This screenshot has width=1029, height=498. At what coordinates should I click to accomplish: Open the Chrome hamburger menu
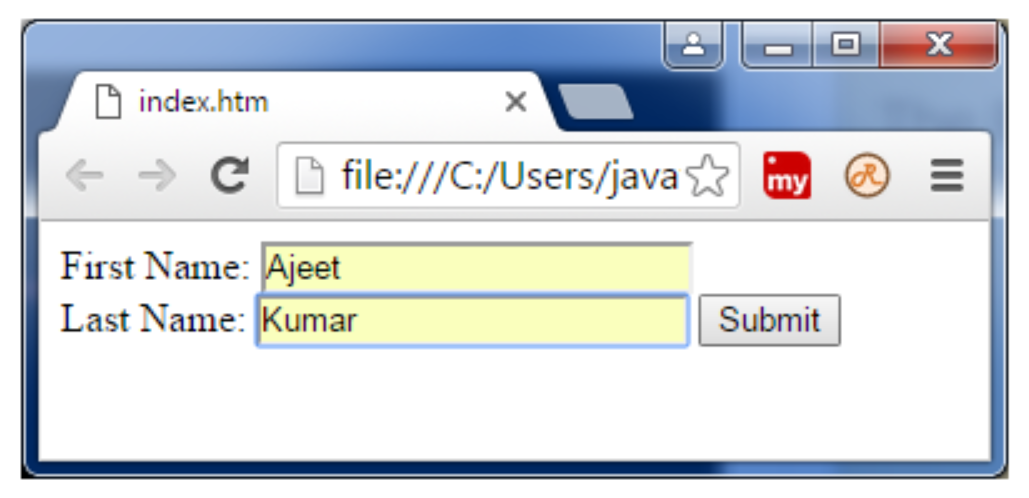pos(946,177)
